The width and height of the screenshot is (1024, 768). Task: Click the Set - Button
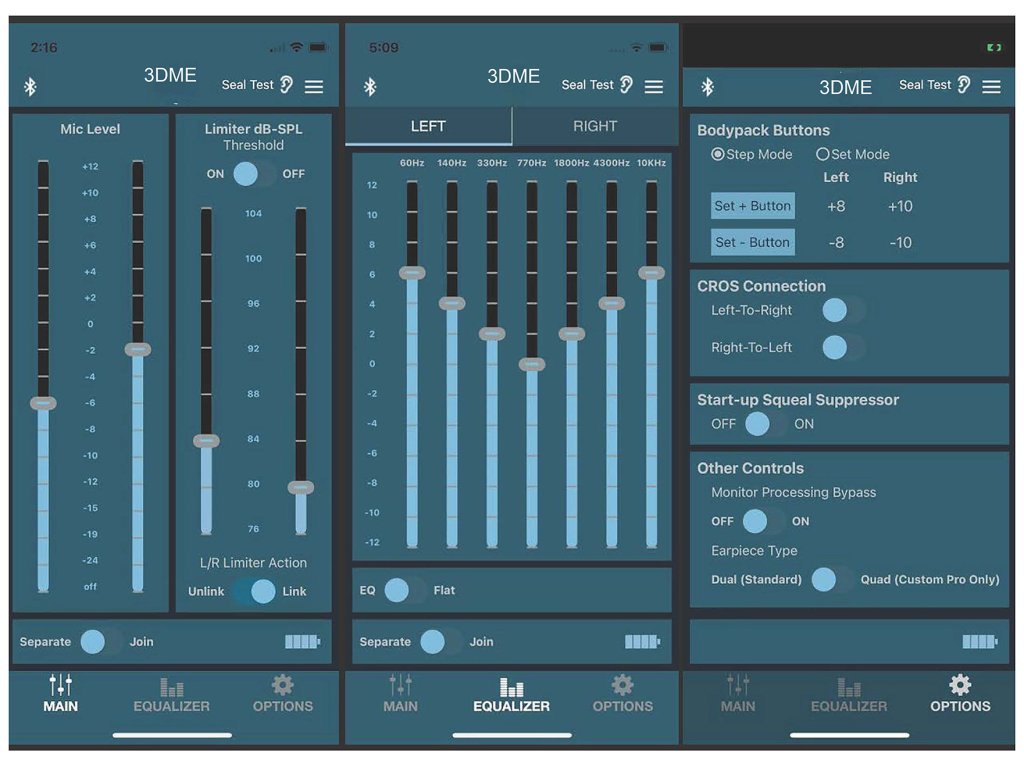(x=752, y=242)
